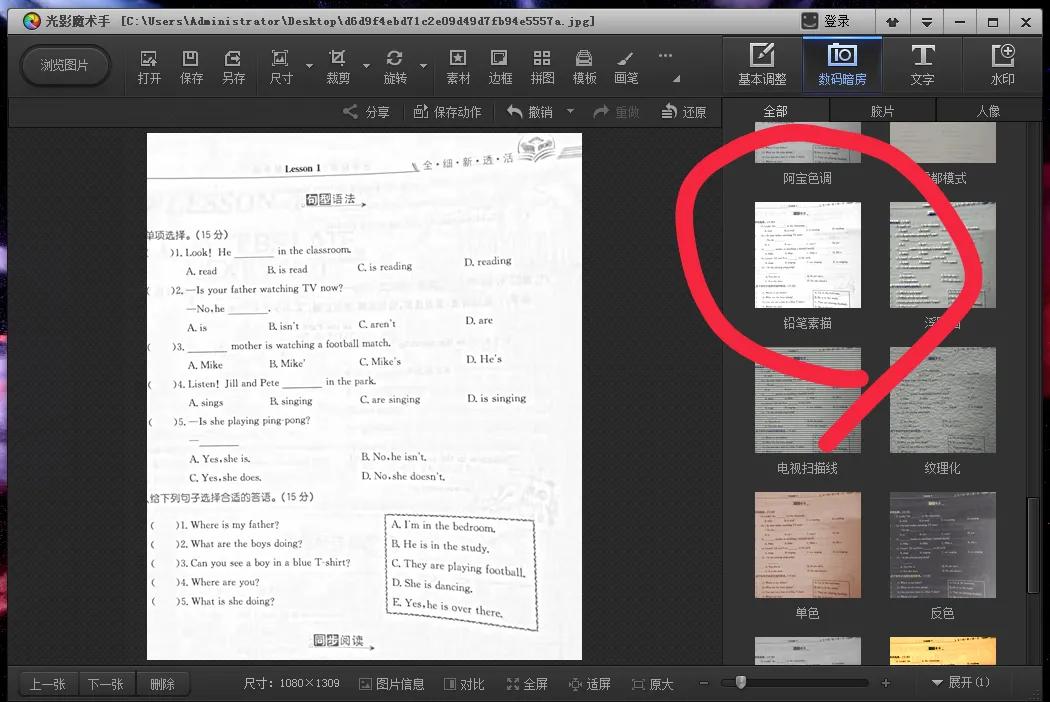The width and height of the screenshot is (1050, 702).
Task: Select the 旋转 rotate tool
Action: (395, 67)
